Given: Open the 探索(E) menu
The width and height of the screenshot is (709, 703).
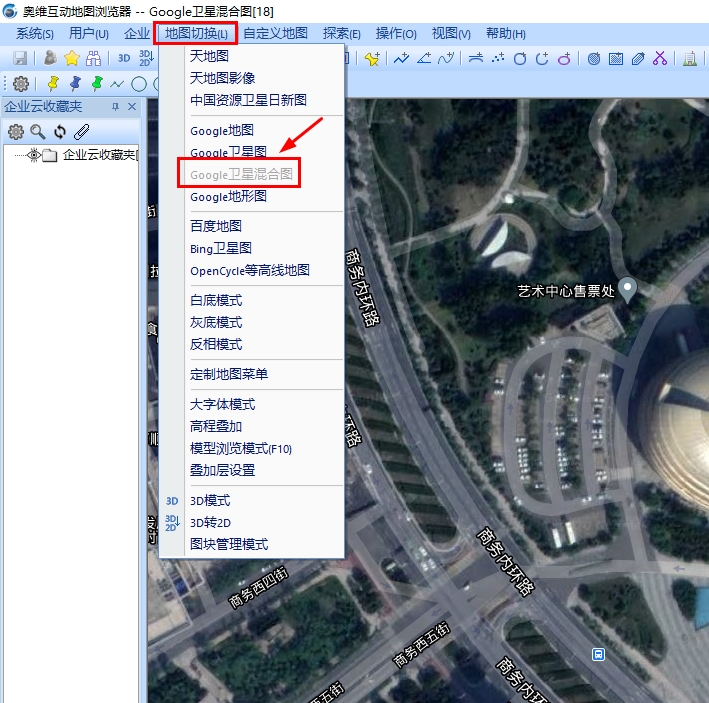Looking at the screenshot, I should tap(341, 34).
